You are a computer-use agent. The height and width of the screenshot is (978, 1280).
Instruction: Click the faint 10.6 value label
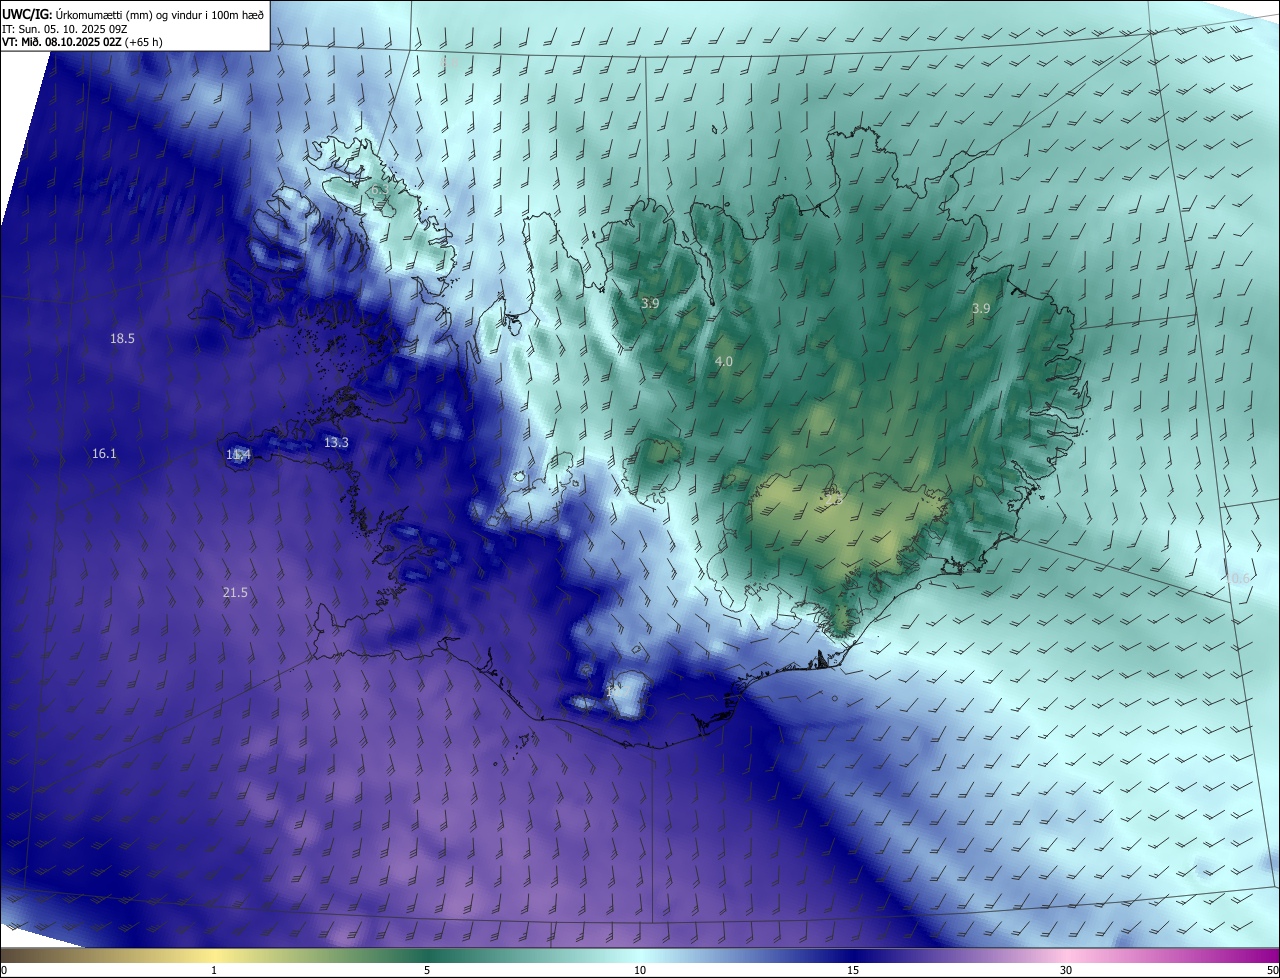pos(1238,578)
